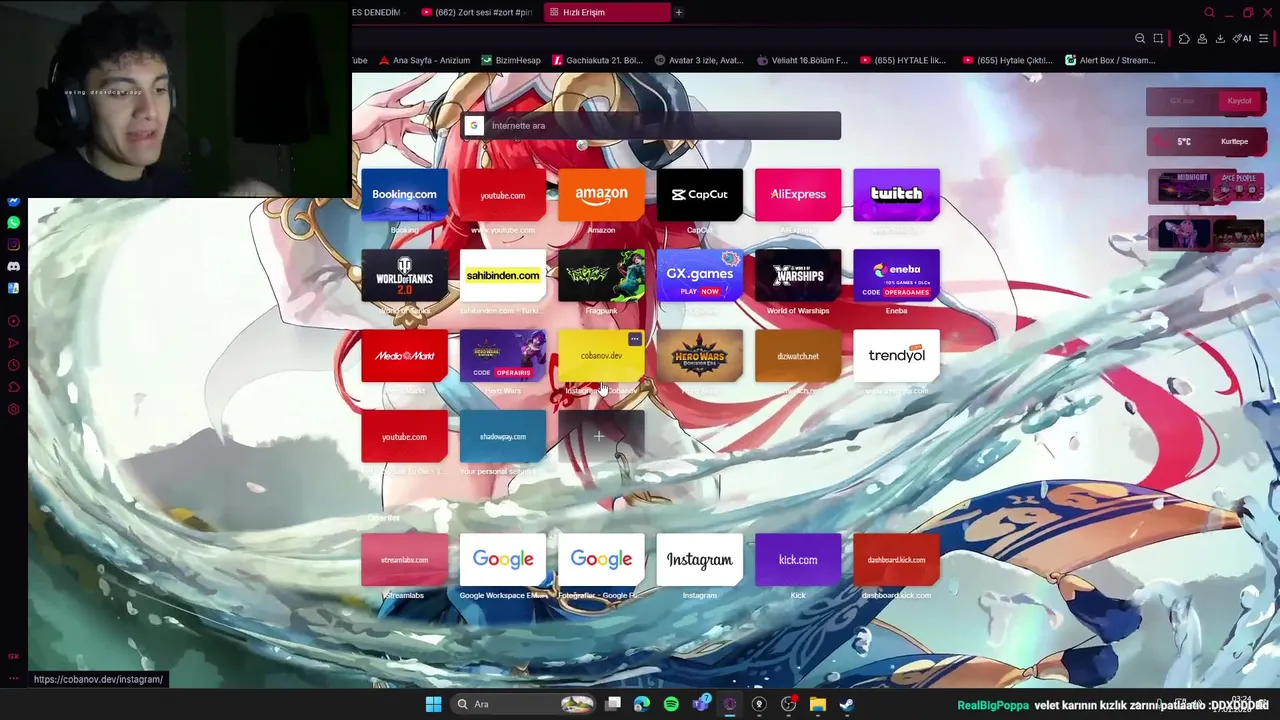The image size is (1280, 720).
Task: Open the Avatar 3 izle bookmark
Action: click(699, 60)
